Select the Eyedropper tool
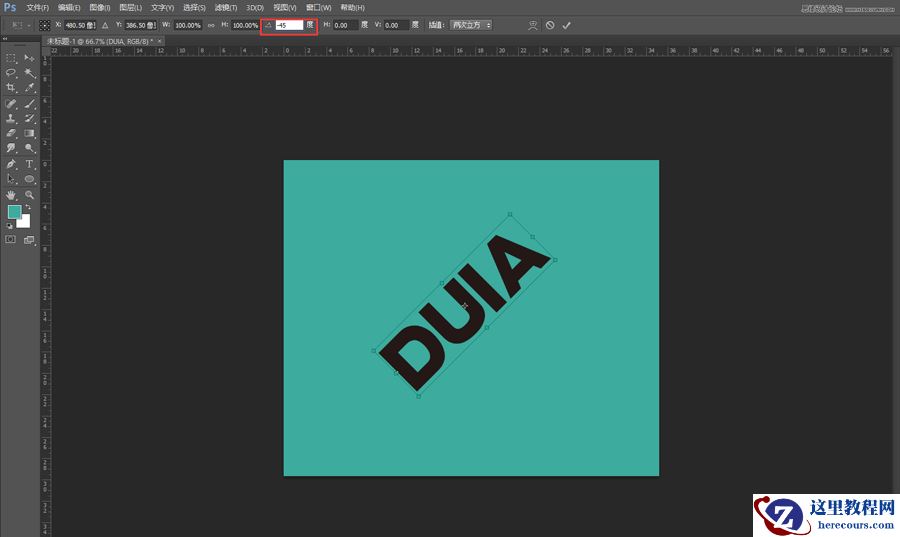 [x=30, y=88]
